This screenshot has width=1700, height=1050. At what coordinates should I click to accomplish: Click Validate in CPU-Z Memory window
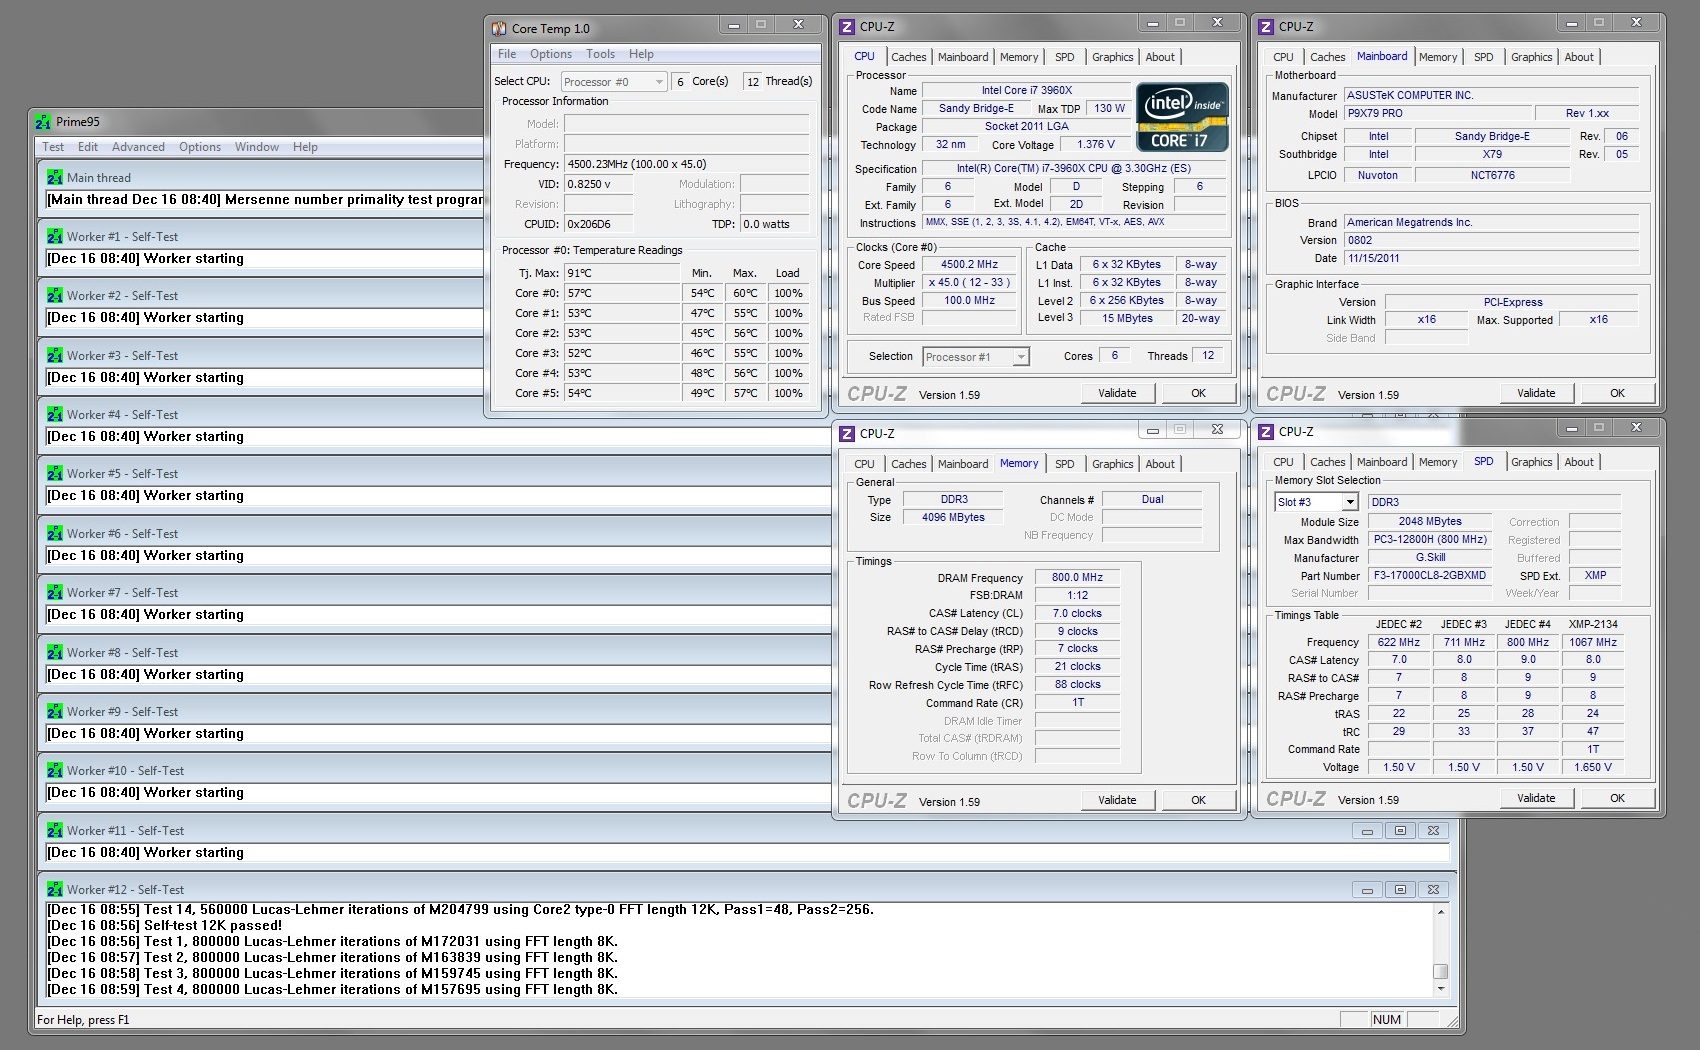click(x=1117, y=800)
